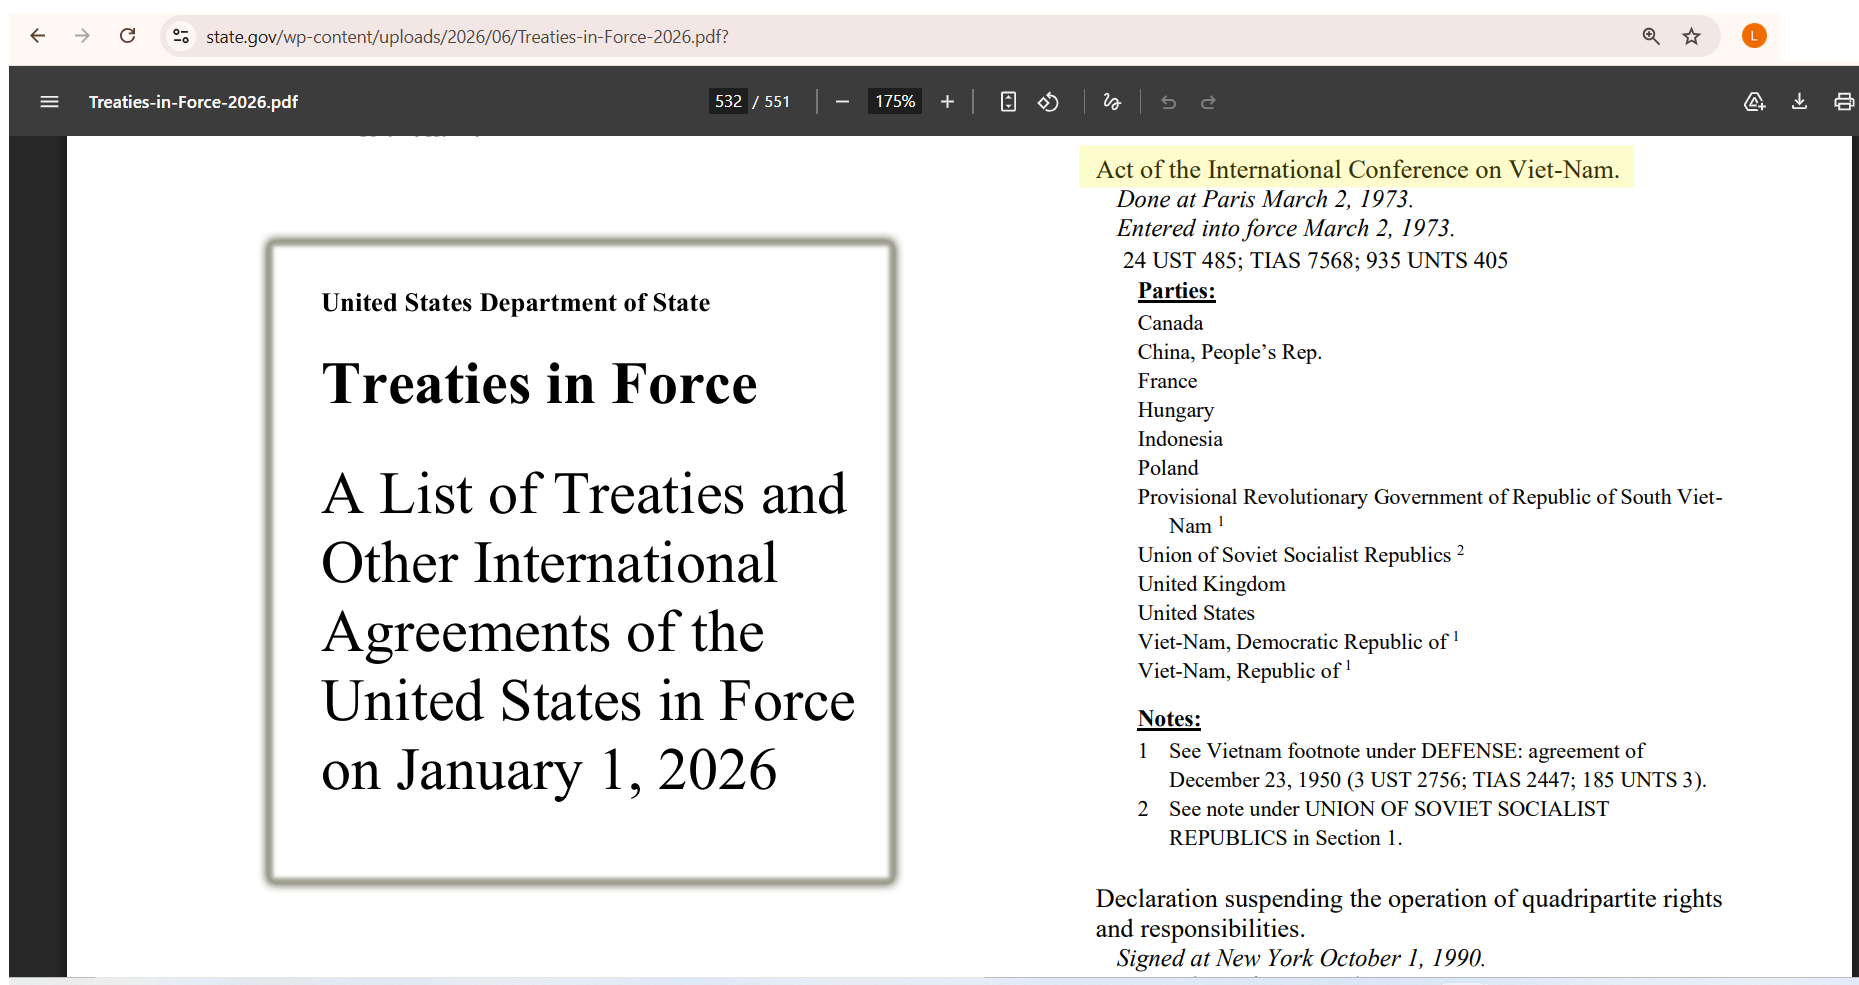The width and height of the screenshot is (1859, 985).
Task: Save PDF to Google Drive
Action: point(1754,102)
